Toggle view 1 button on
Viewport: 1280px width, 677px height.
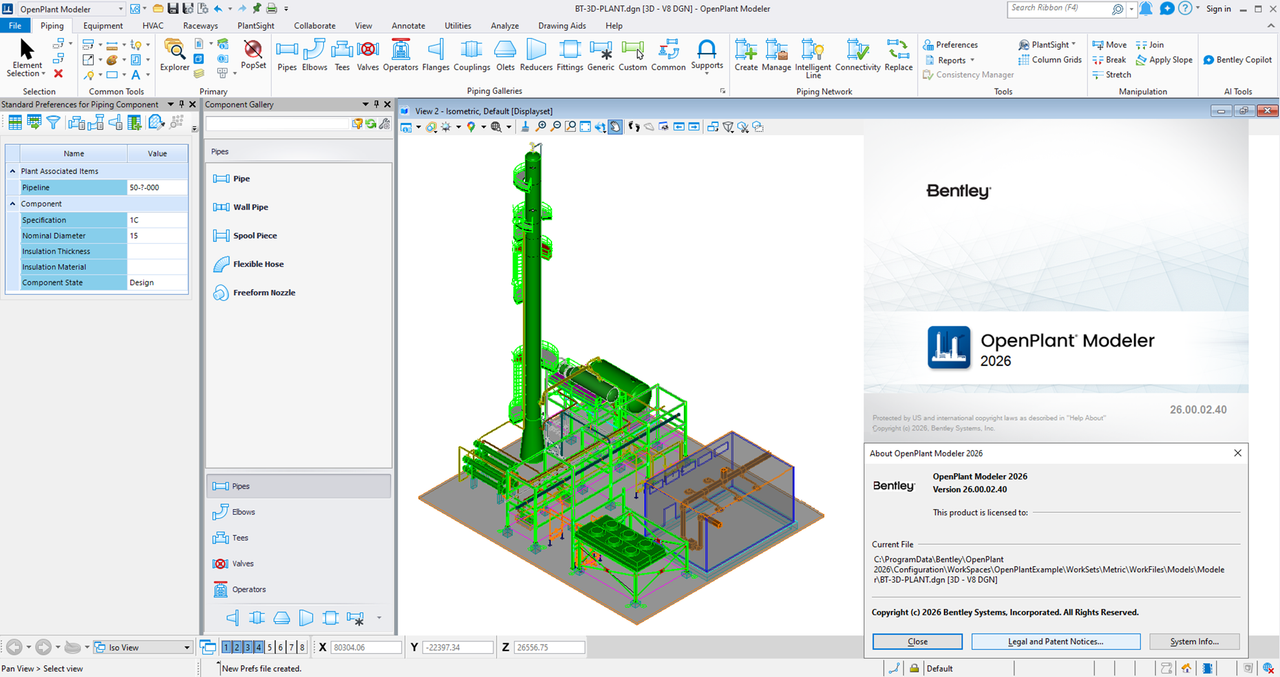pos(227,647)
